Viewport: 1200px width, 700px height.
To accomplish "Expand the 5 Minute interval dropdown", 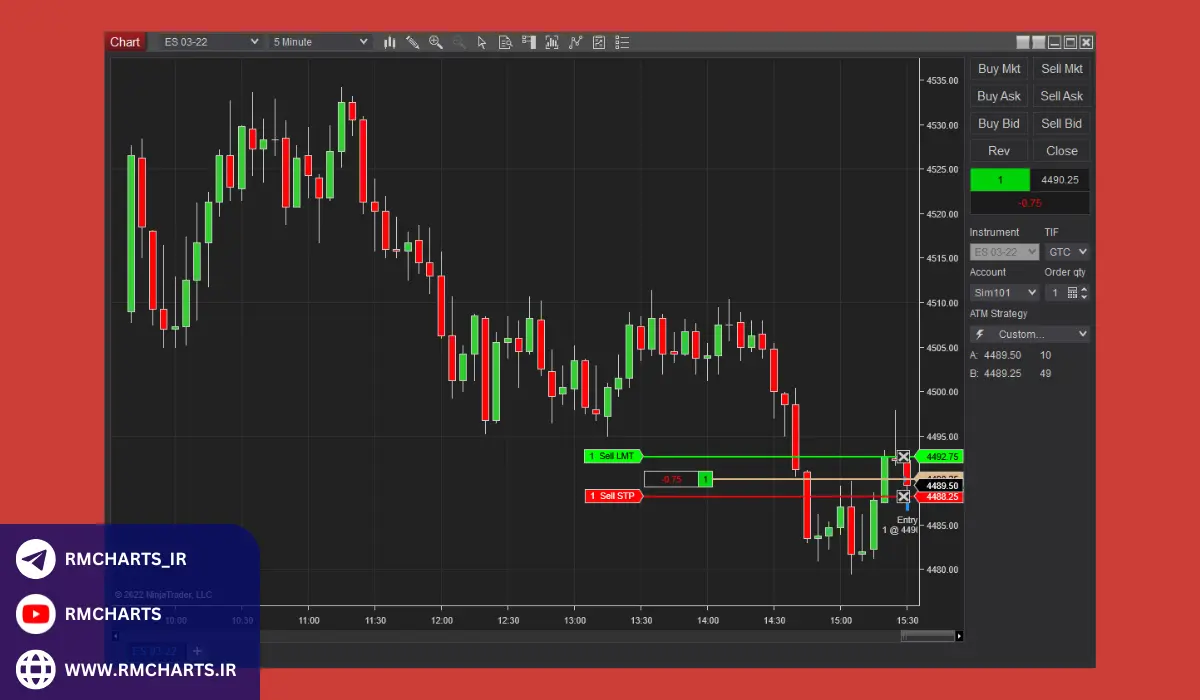I will click(320, 42).
